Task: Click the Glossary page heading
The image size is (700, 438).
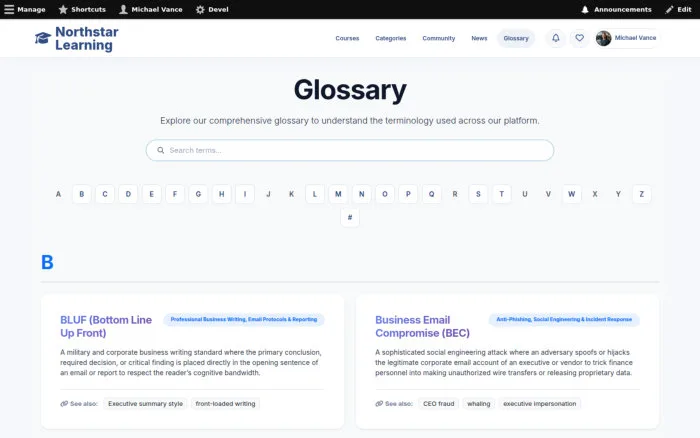Action: pyautogui.click(x=350, y=90)
